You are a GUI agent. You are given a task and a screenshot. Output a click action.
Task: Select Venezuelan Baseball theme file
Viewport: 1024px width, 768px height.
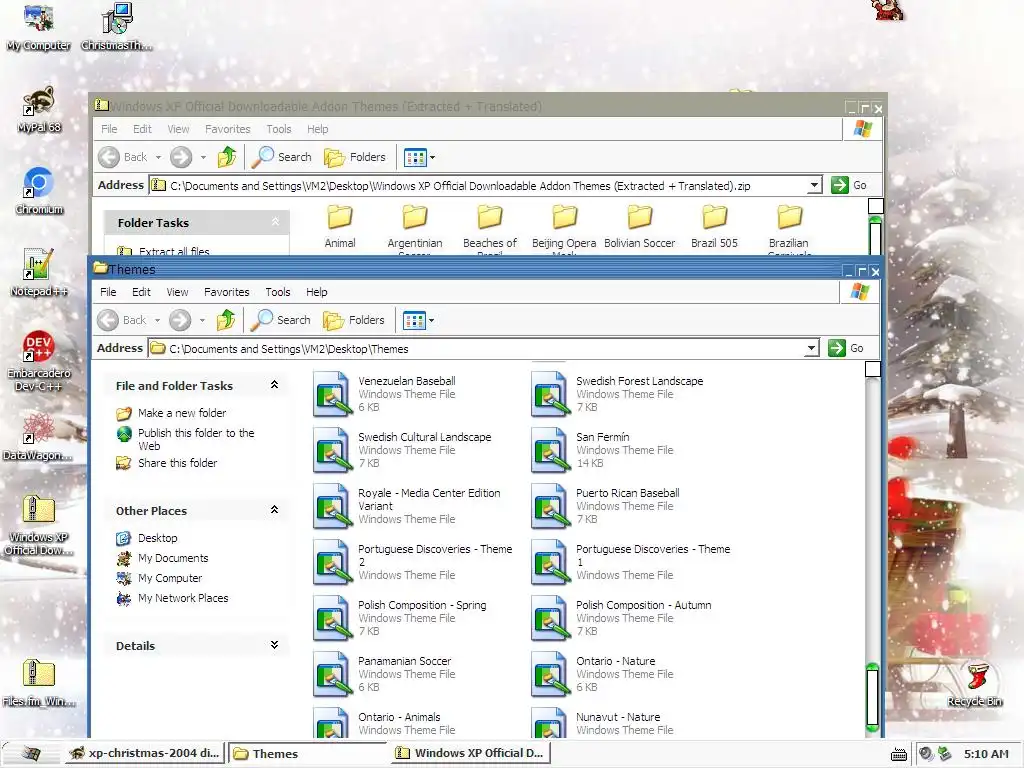pyautogui.click(x=385, y=394)
